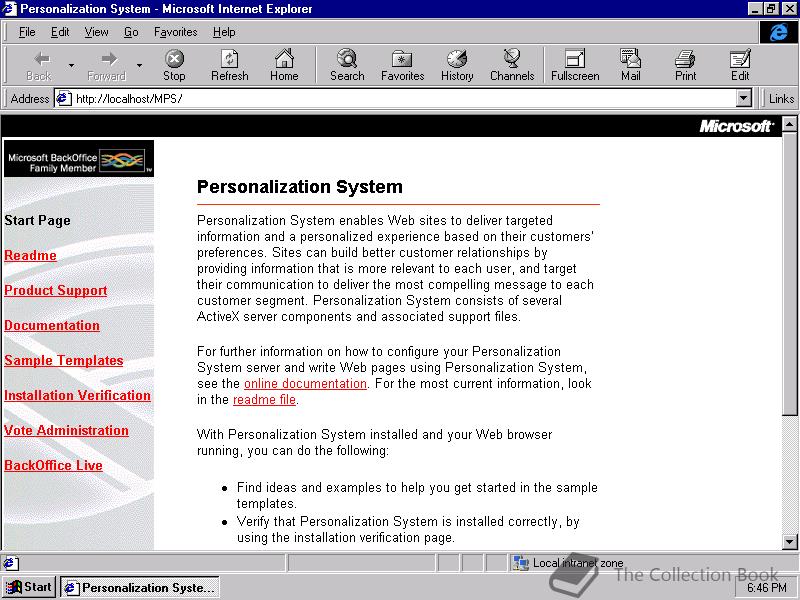Open the Edit menu

tap(60, 32)
